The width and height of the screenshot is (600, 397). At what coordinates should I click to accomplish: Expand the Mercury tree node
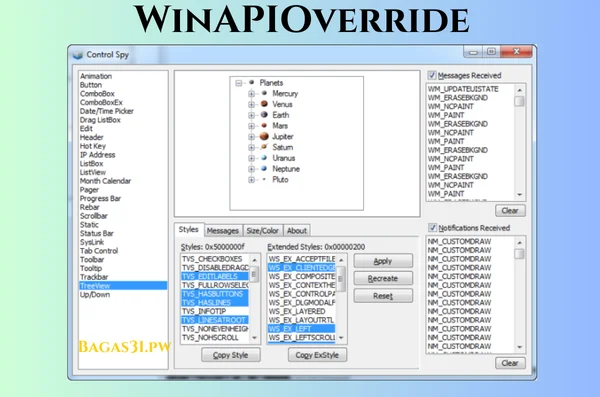tap(251, 93)
